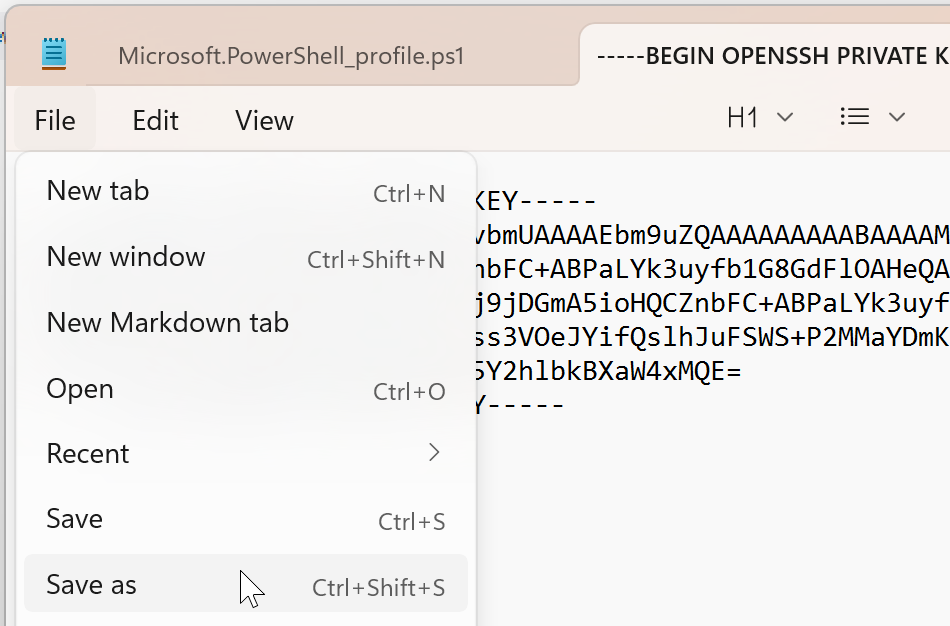Close the File menu via File
Image resolution: width=950 pixels, height=626 pixels.
click(x=55, y=121)
